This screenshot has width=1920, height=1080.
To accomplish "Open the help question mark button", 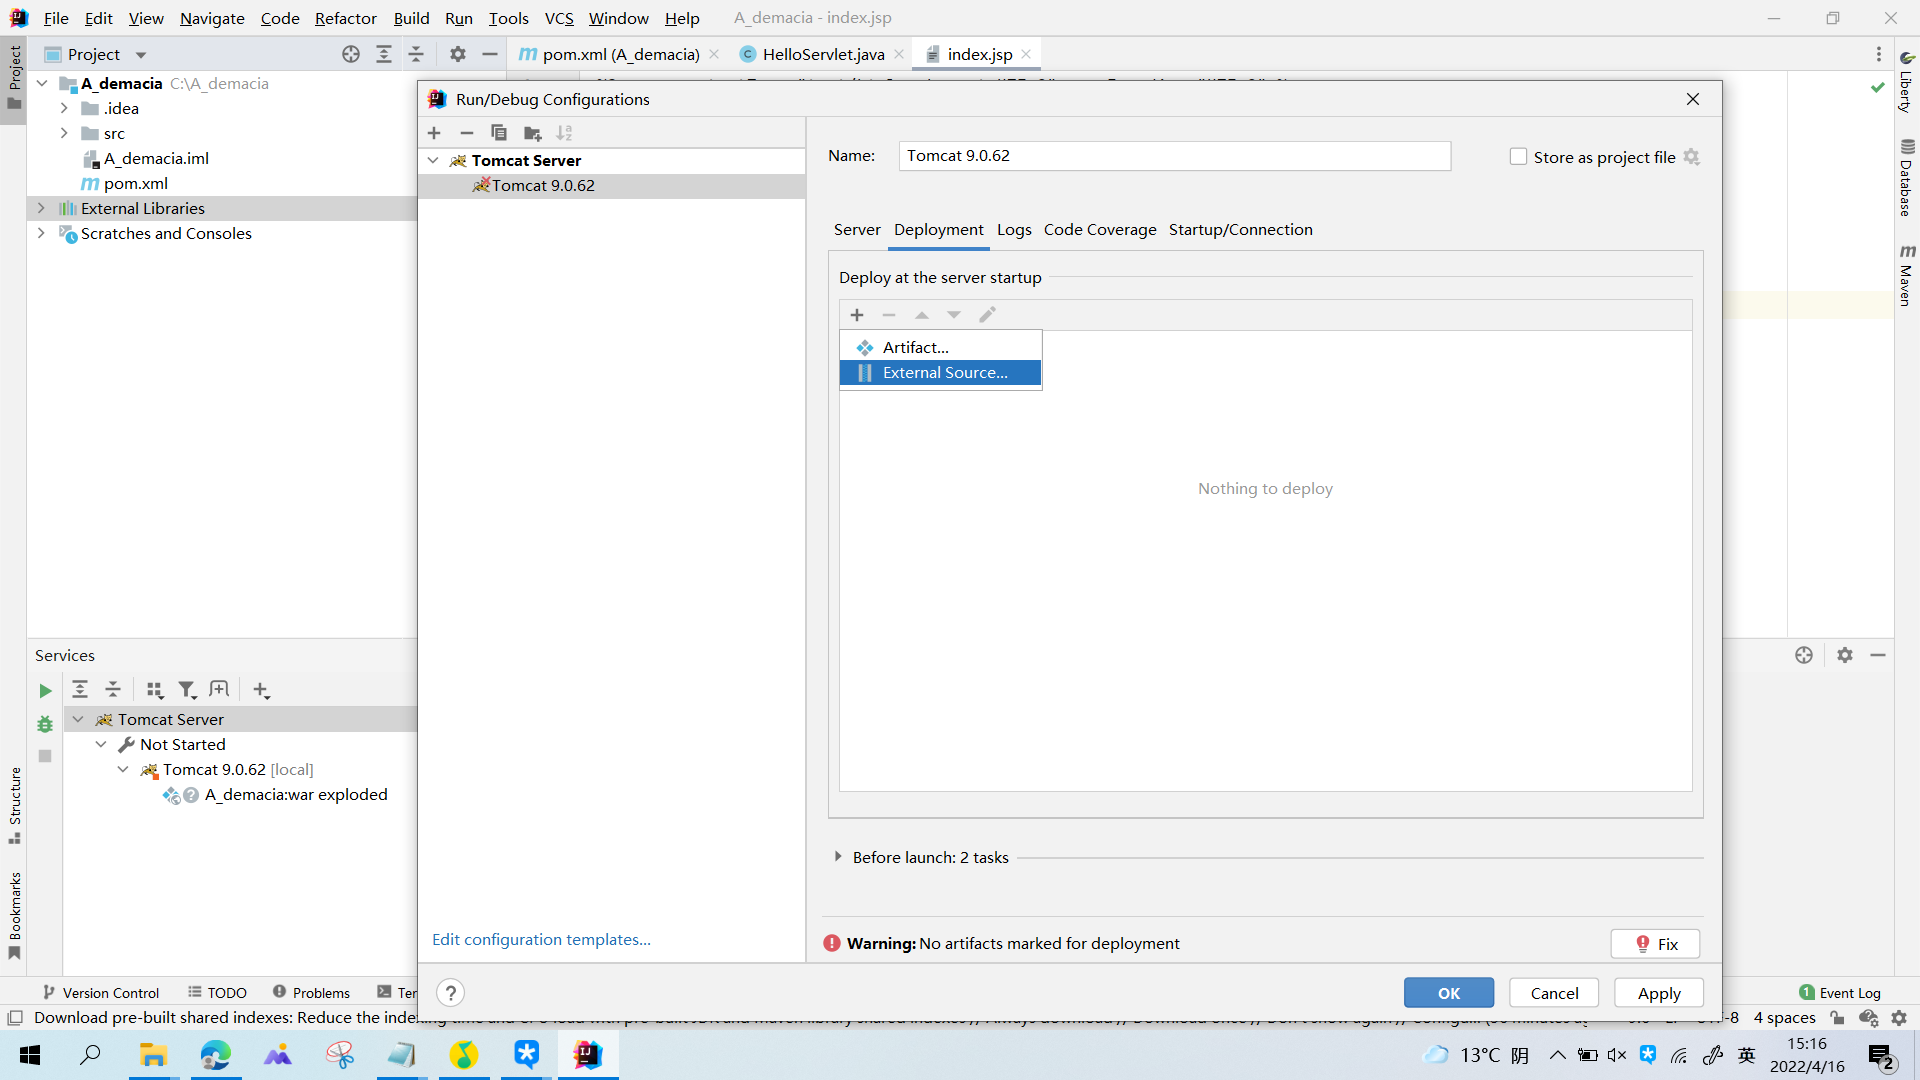I will point(451,993).
